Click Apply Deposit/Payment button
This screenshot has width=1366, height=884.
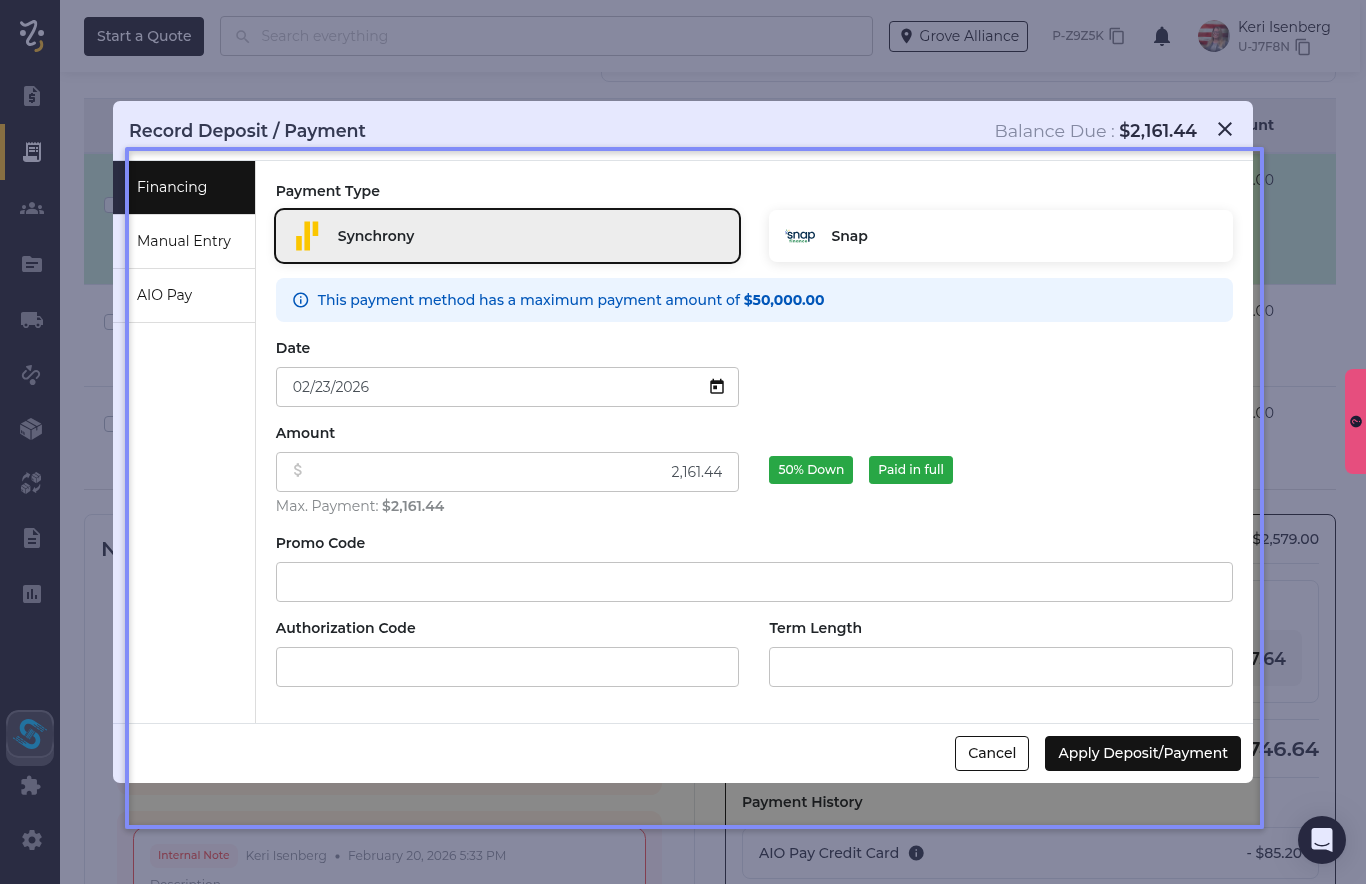coord(1142,753)
